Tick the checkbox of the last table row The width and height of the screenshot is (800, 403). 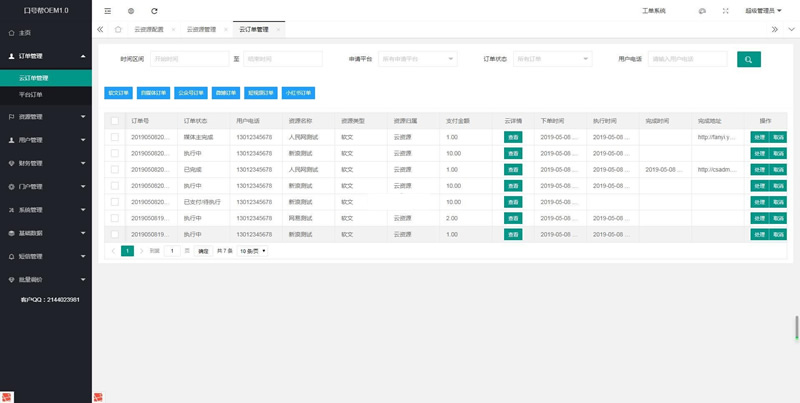pyautogui.click(x=115, y=234)
